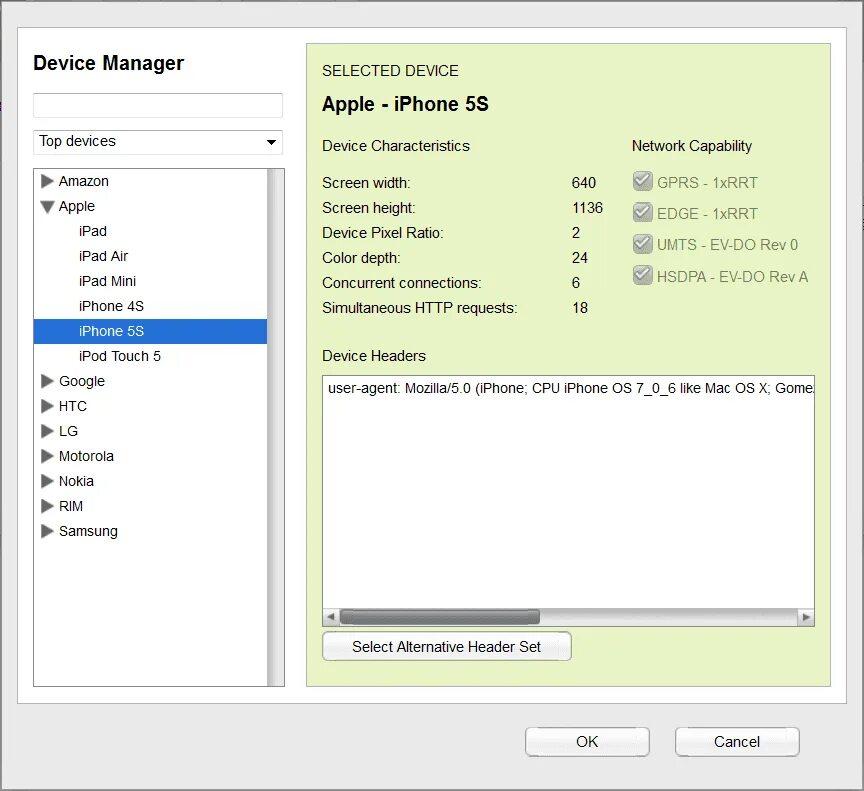Click the left arrow of headers scrollbar
The height and width of the screenshot is (791, 864).
click(331, 617)
